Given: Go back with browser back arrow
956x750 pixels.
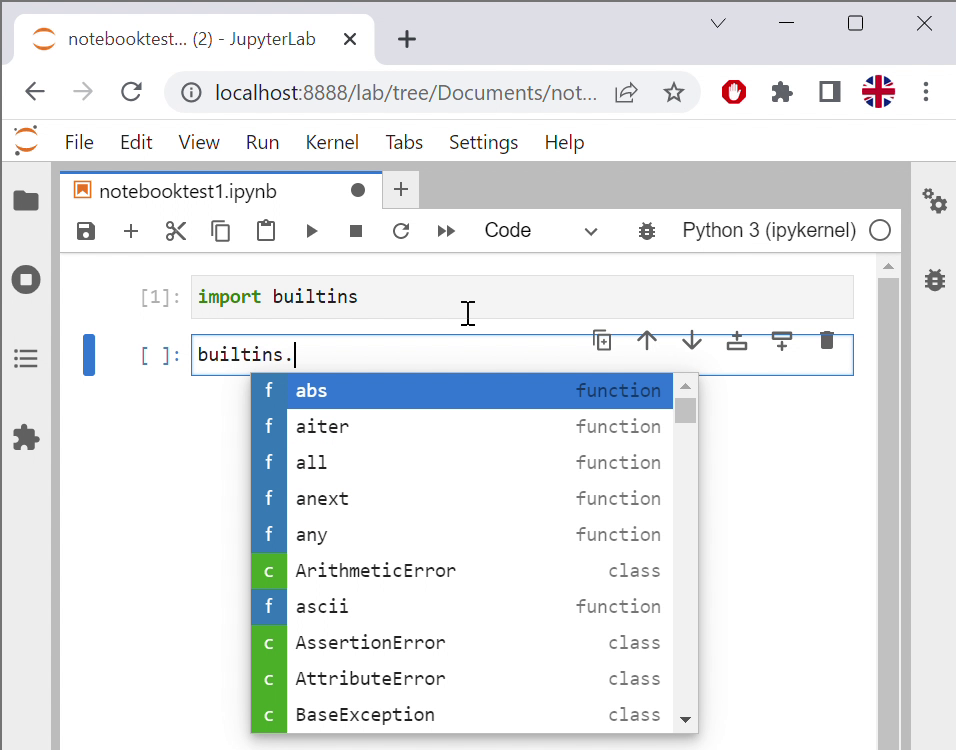Looking at the screenshot, I should pyautogui.click(x=35, y=92).
